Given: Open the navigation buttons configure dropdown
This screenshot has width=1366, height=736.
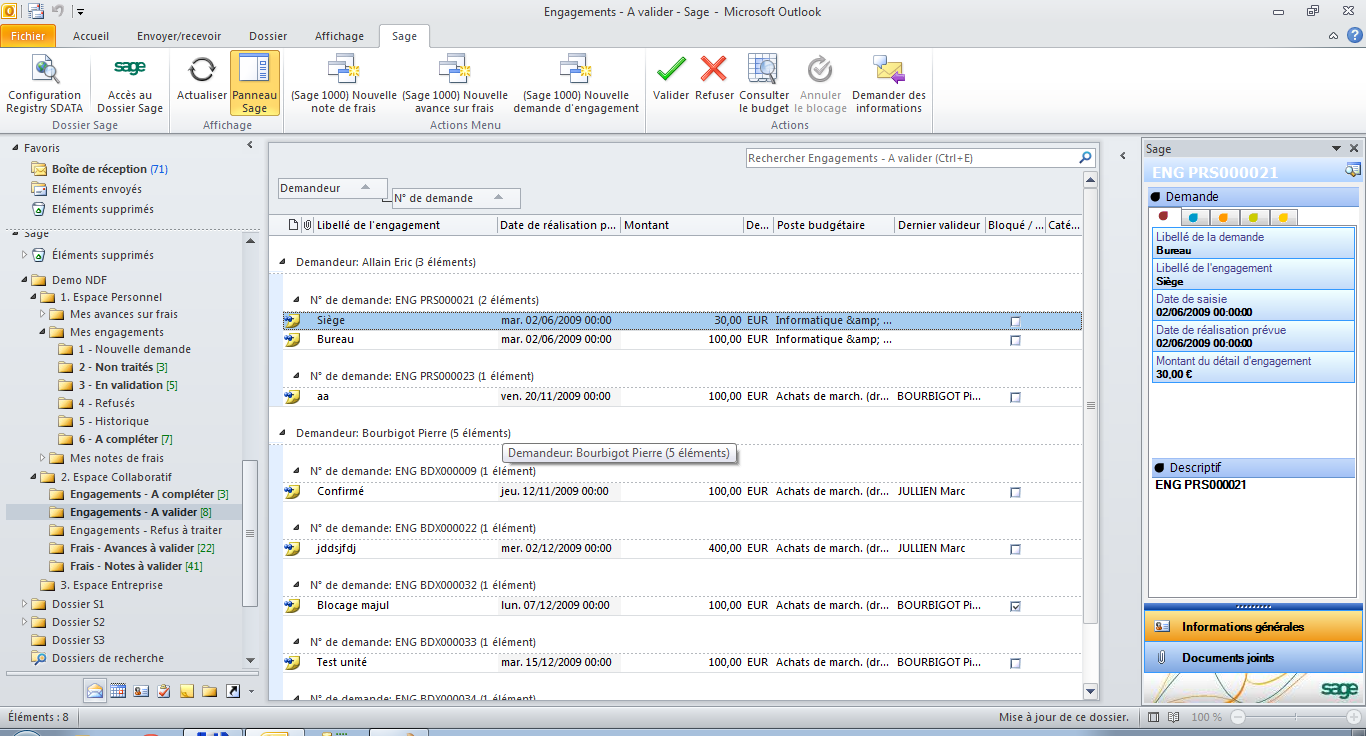Looking at the screenshot, I should (x=251, y=691).
